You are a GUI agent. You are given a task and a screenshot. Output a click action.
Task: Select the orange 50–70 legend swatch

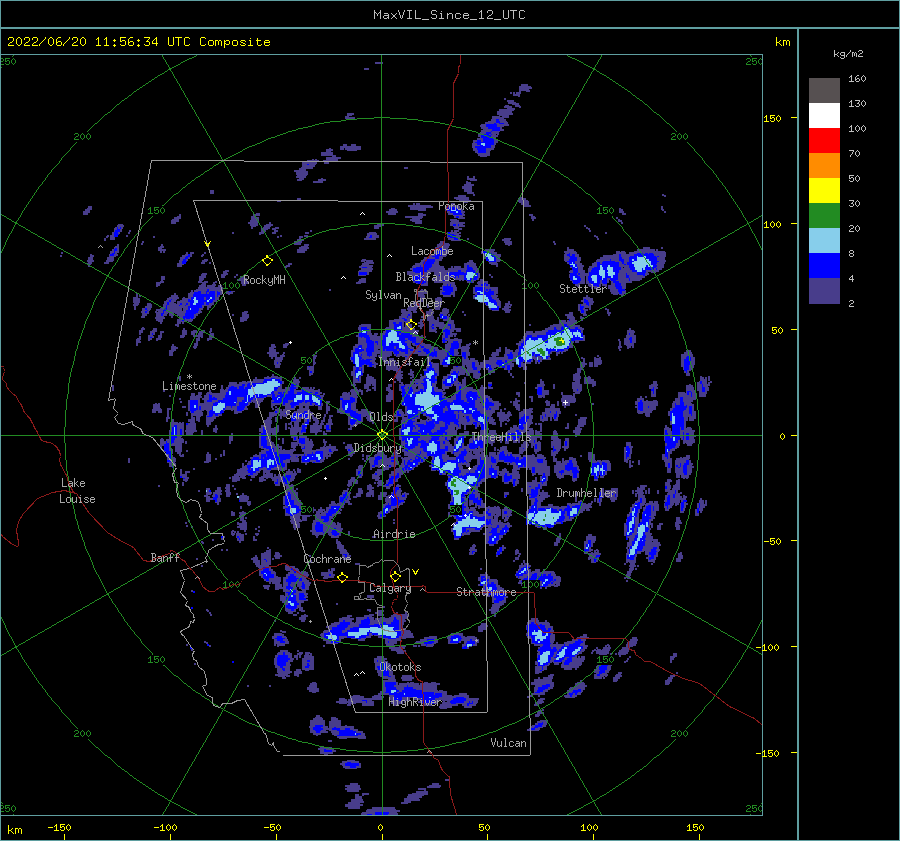pyautogui.click(x=824, y=166)
